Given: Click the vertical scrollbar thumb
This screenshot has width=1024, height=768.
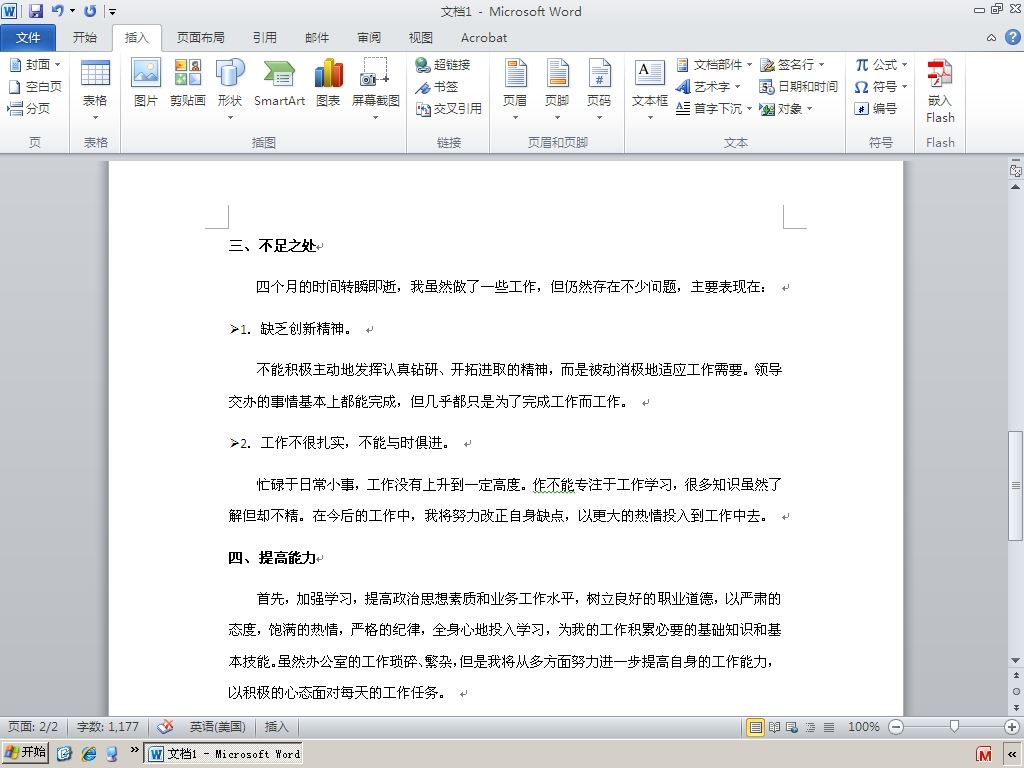Looking at the screenshot, I should click(x=1016, y=485).
